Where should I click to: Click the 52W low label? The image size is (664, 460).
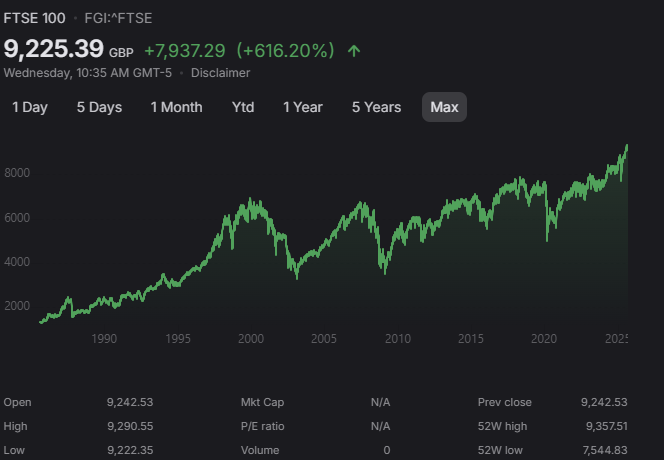500,450
